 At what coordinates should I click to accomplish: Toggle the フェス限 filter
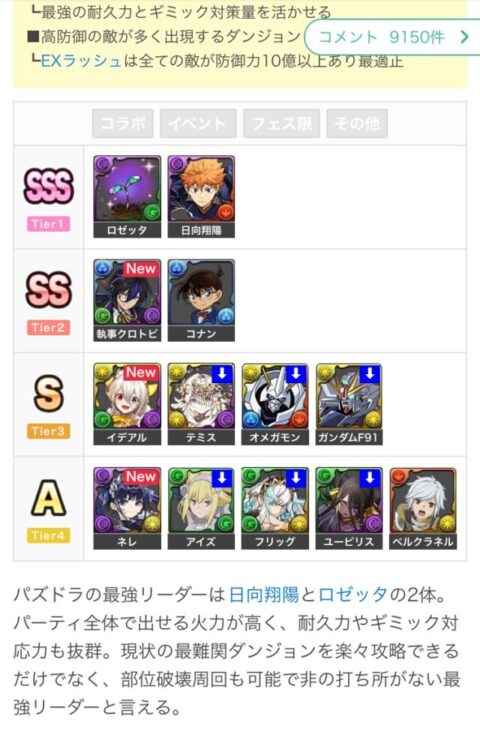(x=282, y=123)
